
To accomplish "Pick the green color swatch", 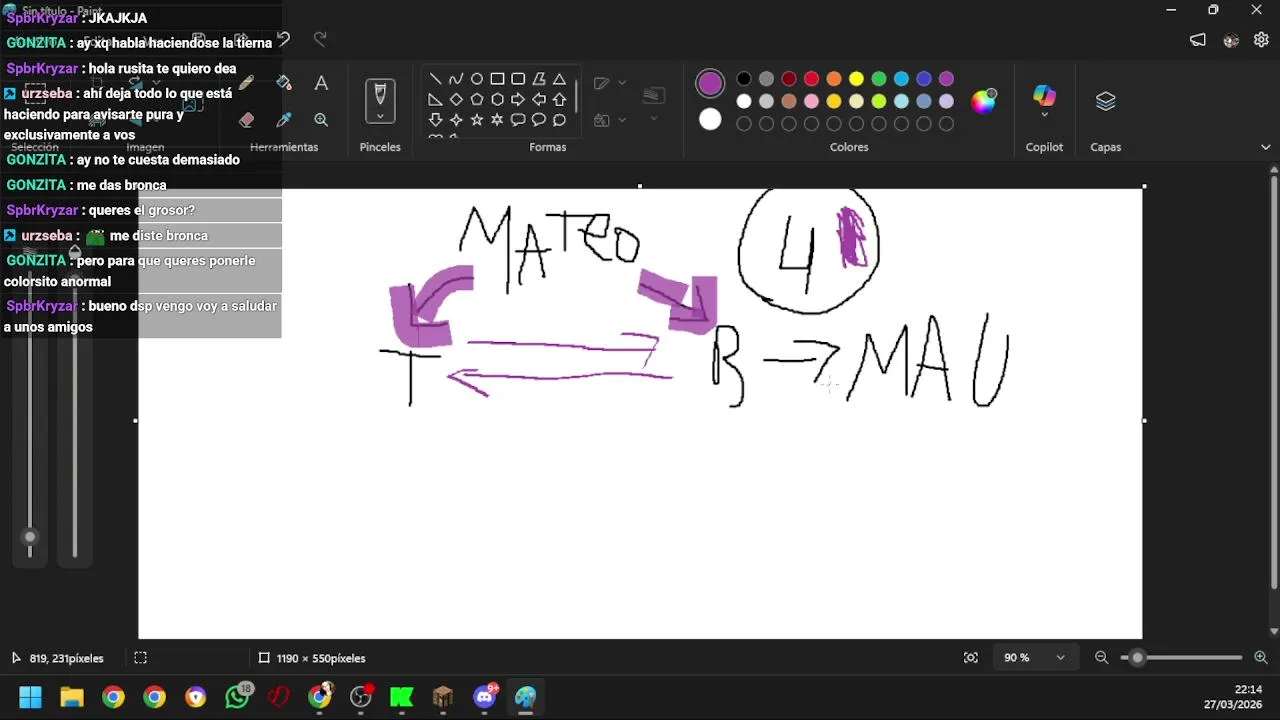I will [x=879, y=79].
